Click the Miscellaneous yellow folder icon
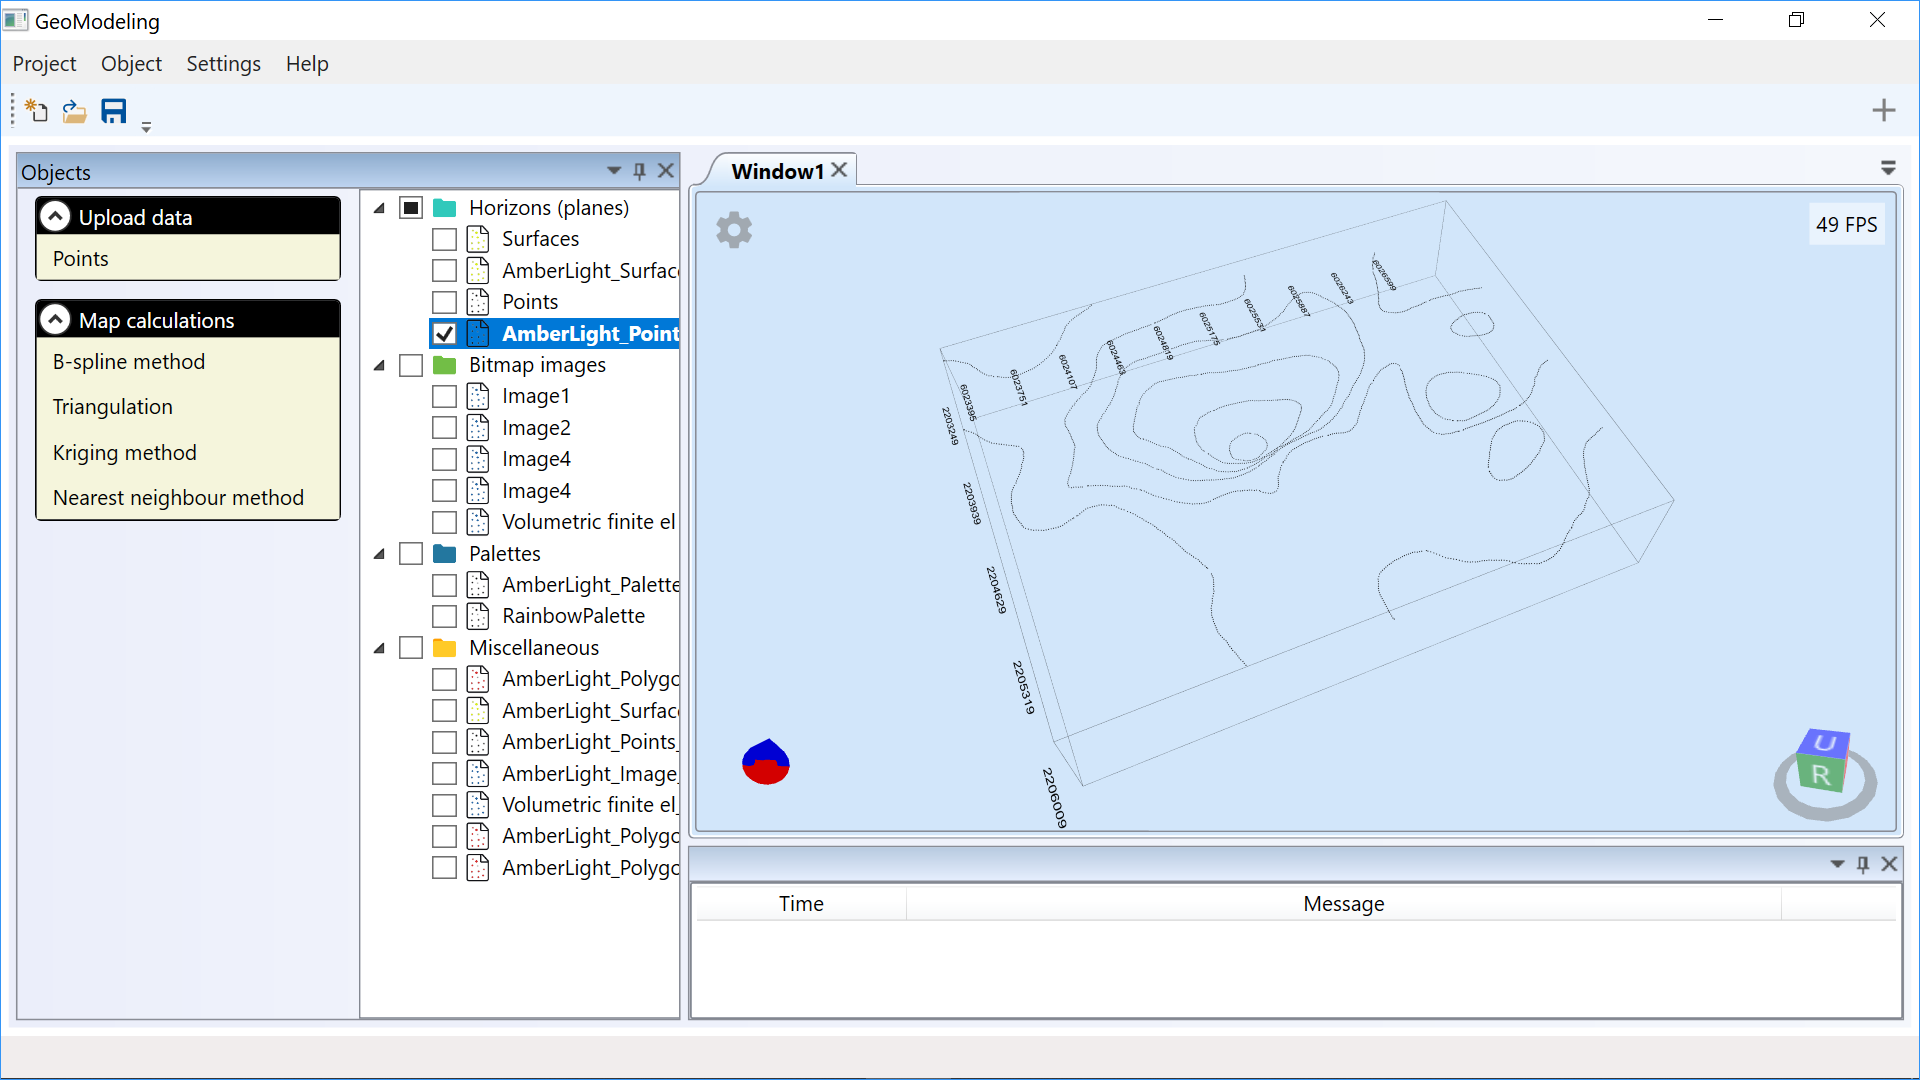The image size is (1920, 1080). (x=445, y=648)
